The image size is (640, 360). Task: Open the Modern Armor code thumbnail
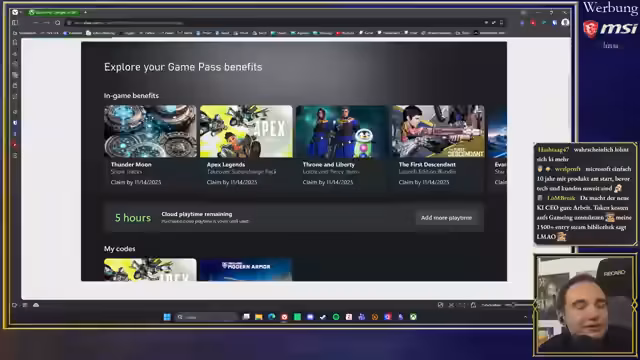(x=246, y=269)
